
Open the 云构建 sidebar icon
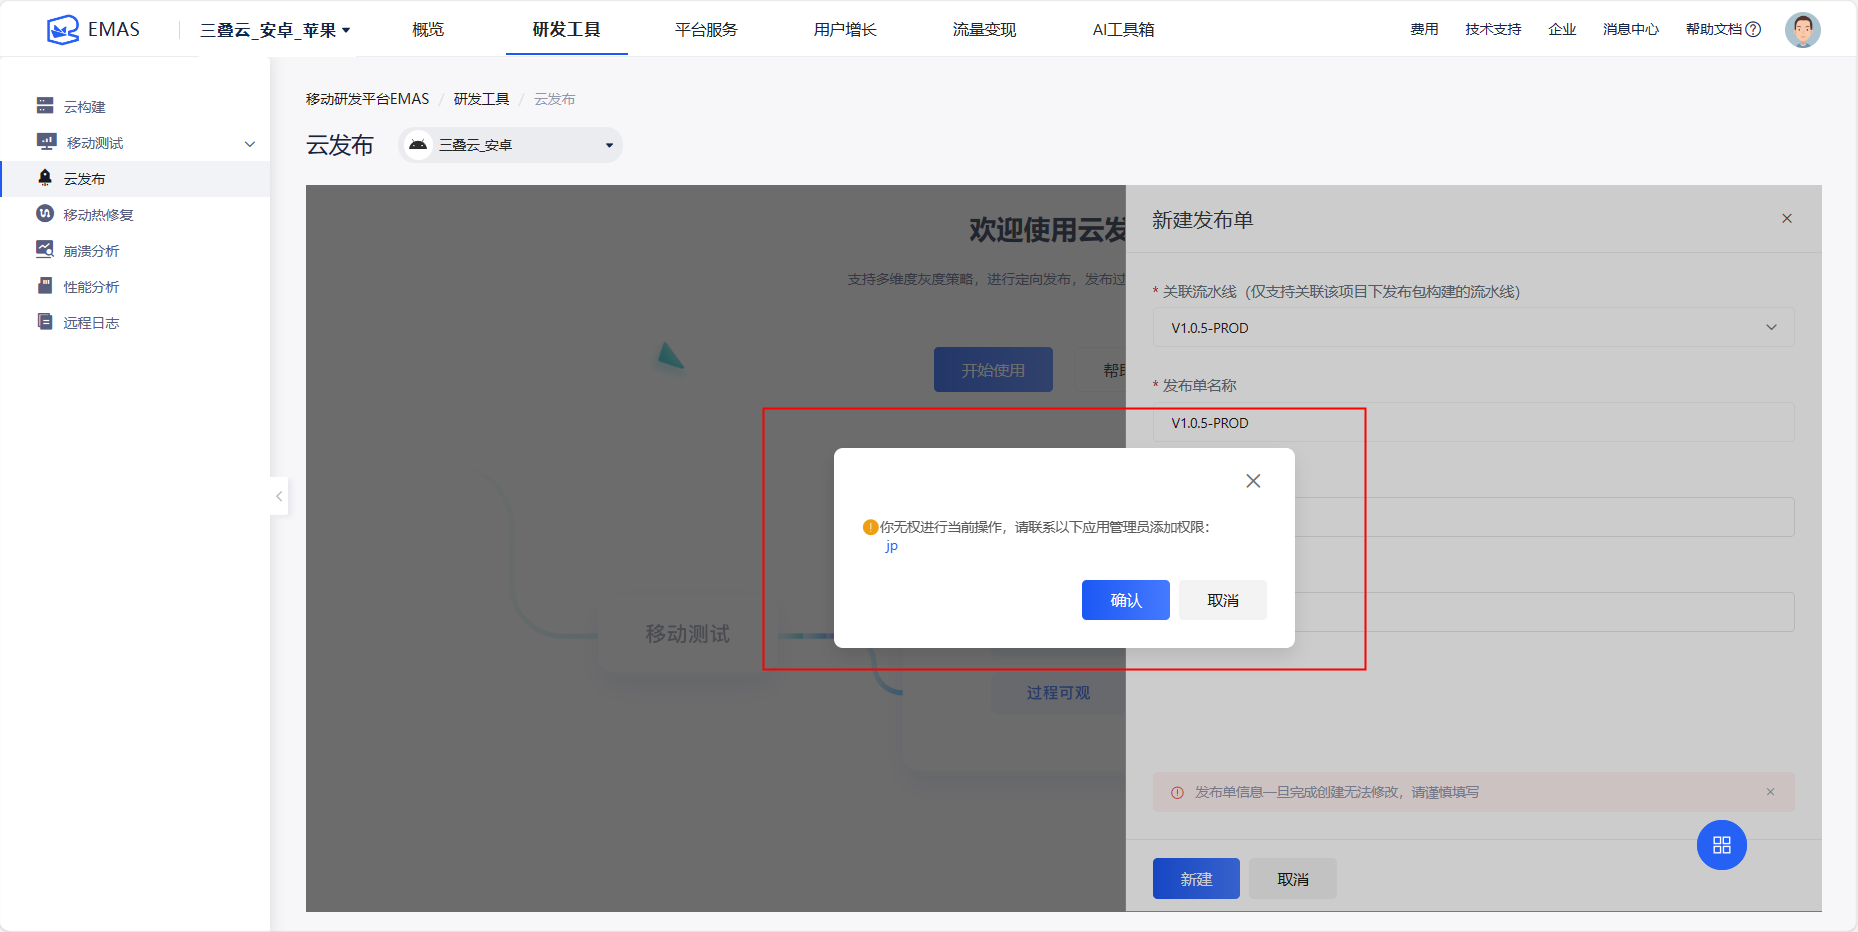coord(45,106)
